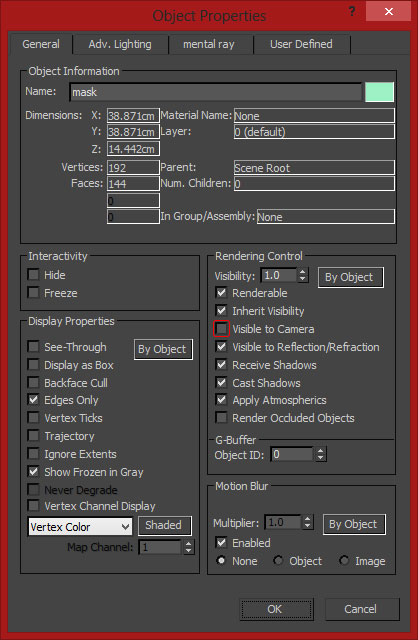
Task: Click the help question mark icon
Action: (x=351, y=11)
